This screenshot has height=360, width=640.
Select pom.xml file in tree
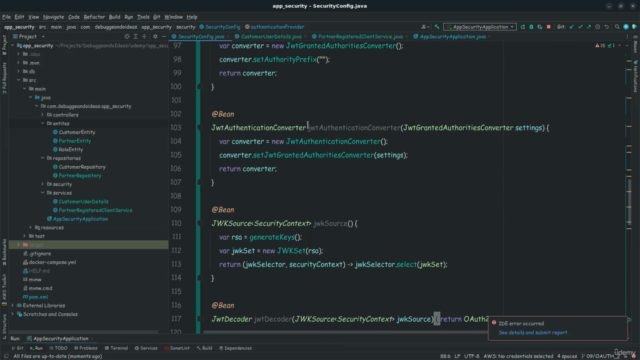point(38,297)
